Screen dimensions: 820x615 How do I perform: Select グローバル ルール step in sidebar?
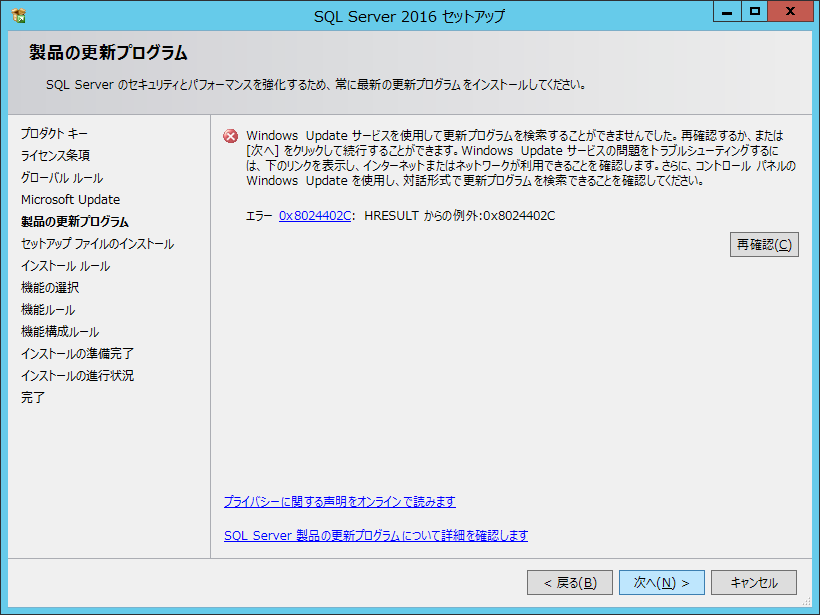tap(62, 177)
